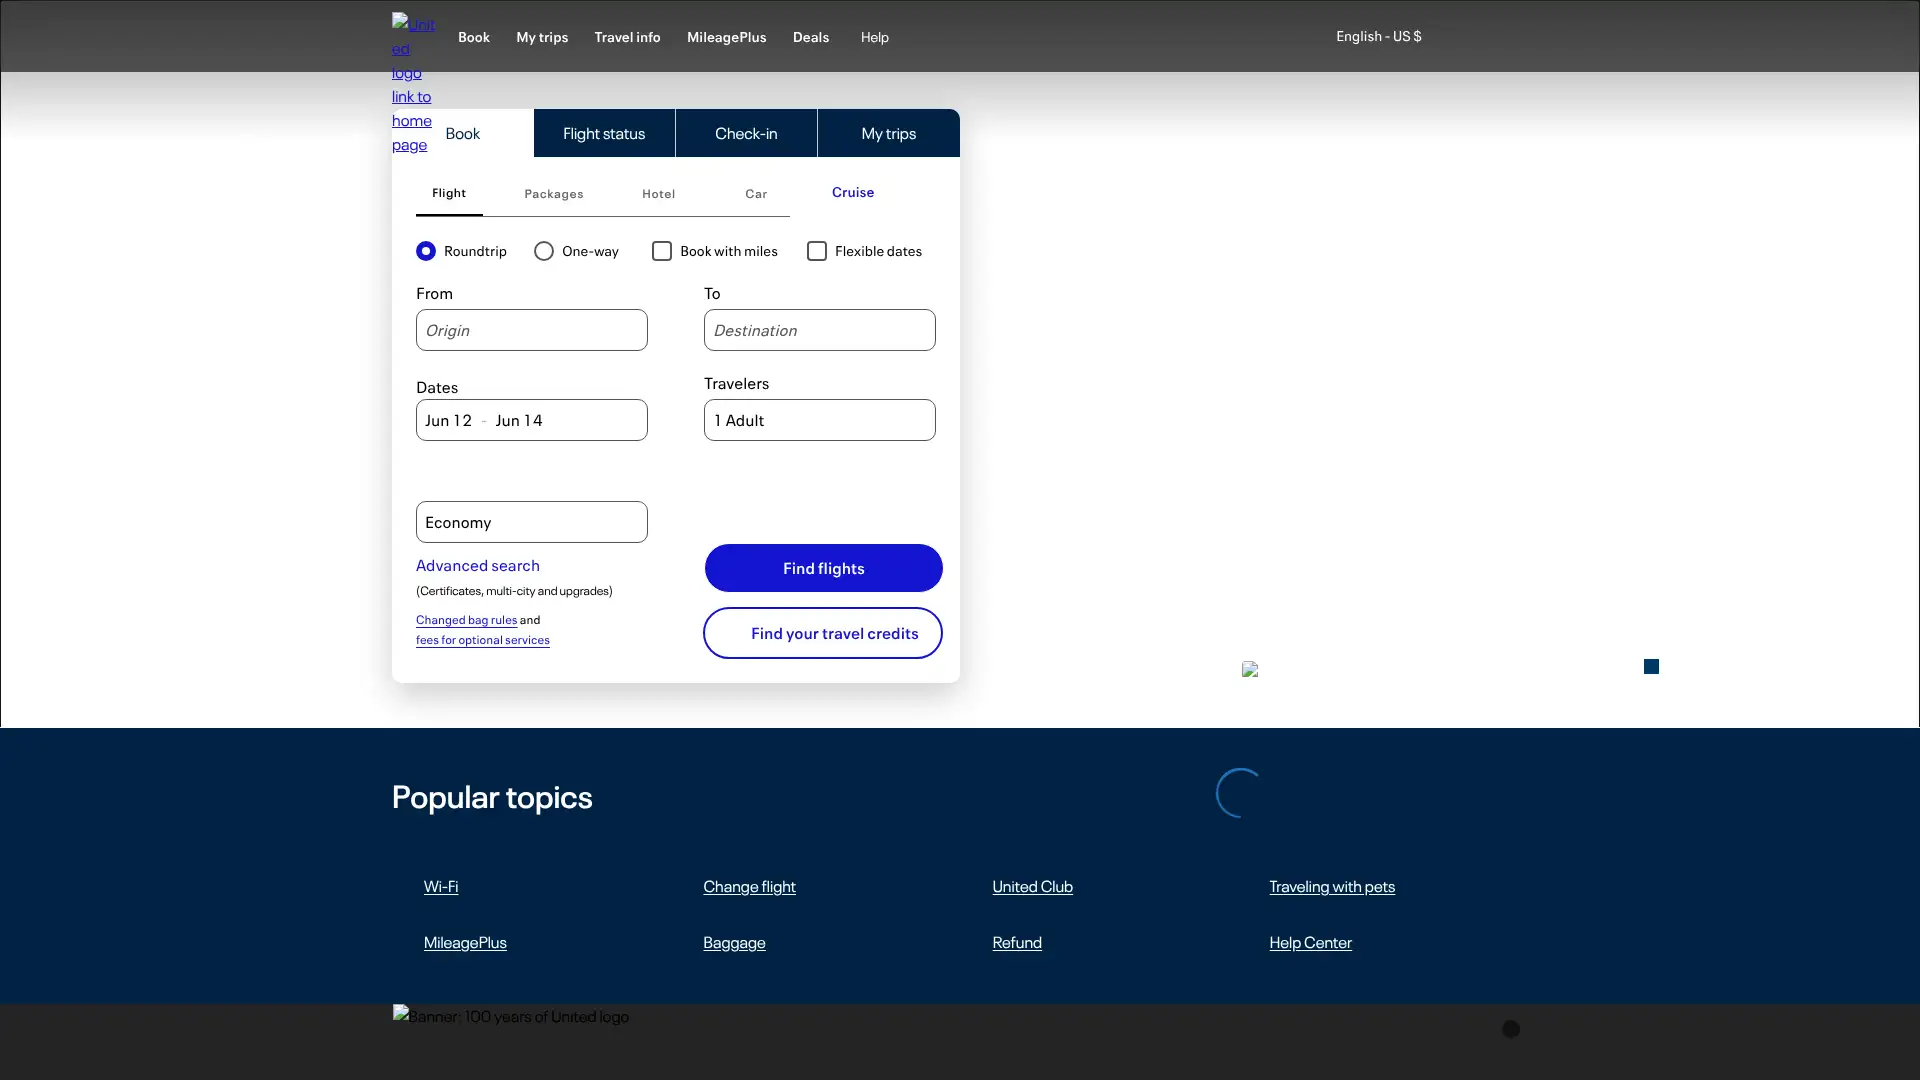Select the Roundtrip radio button
The height and width of the screenshot is (1080, 1920).
(426, 251)
